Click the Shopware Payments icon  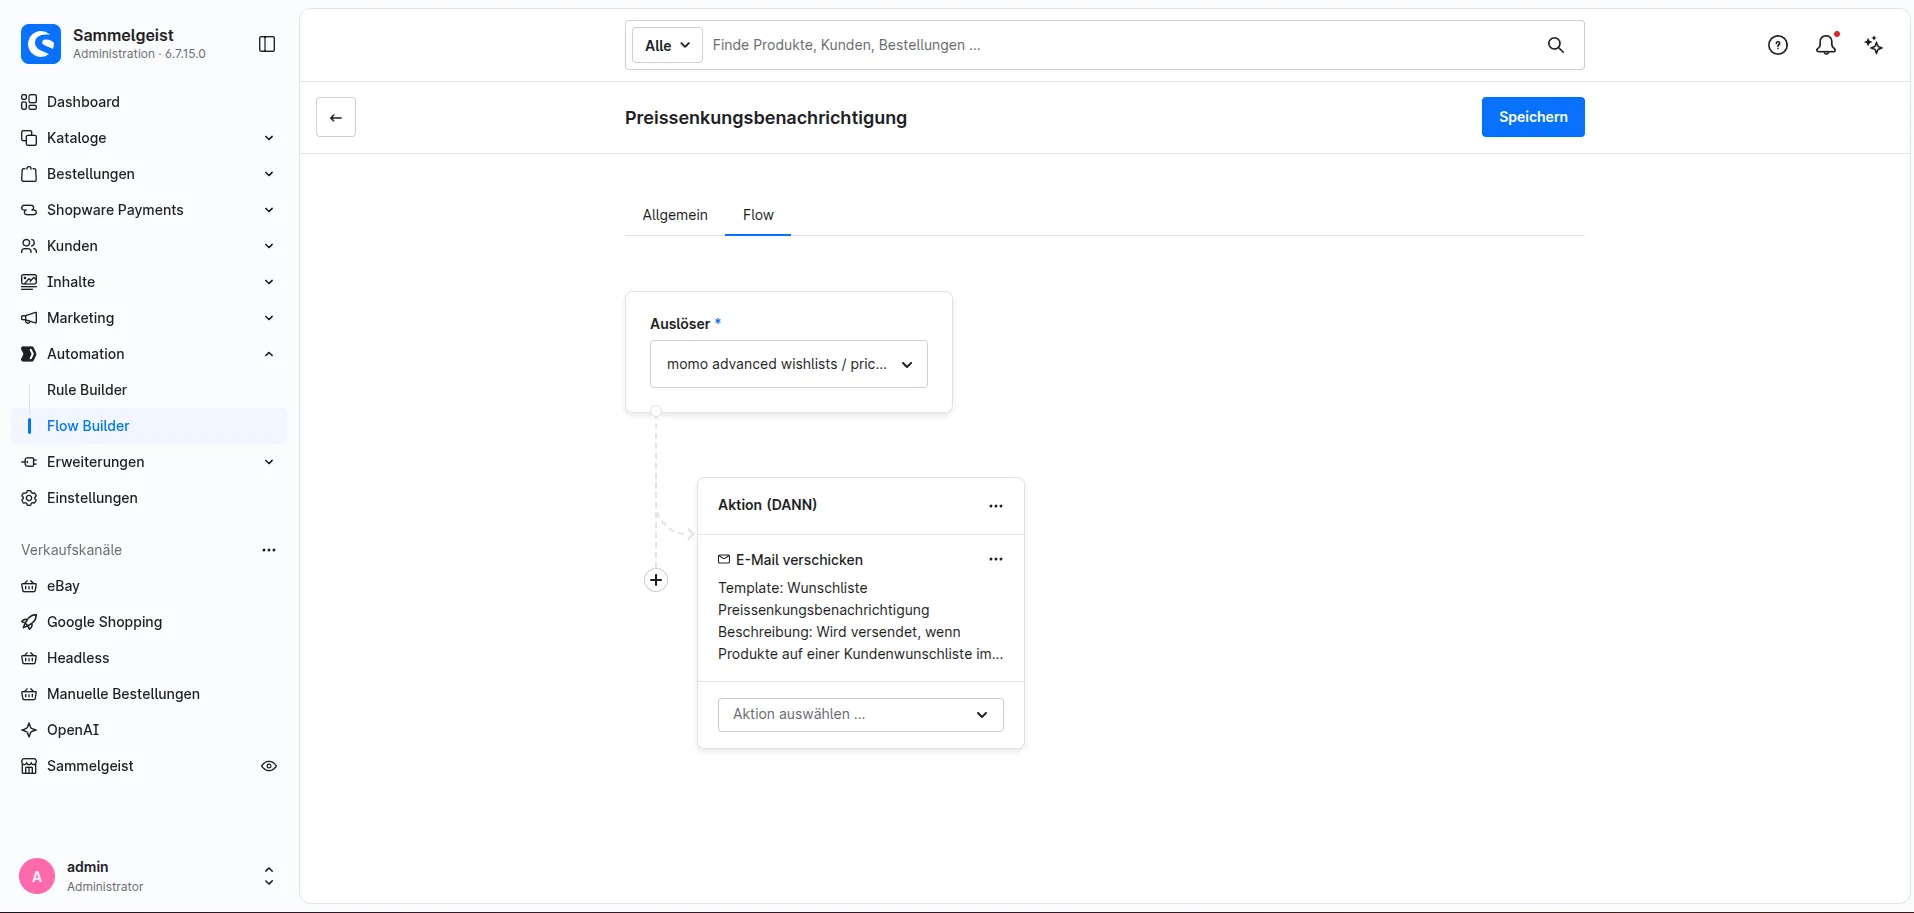point(29,210)
